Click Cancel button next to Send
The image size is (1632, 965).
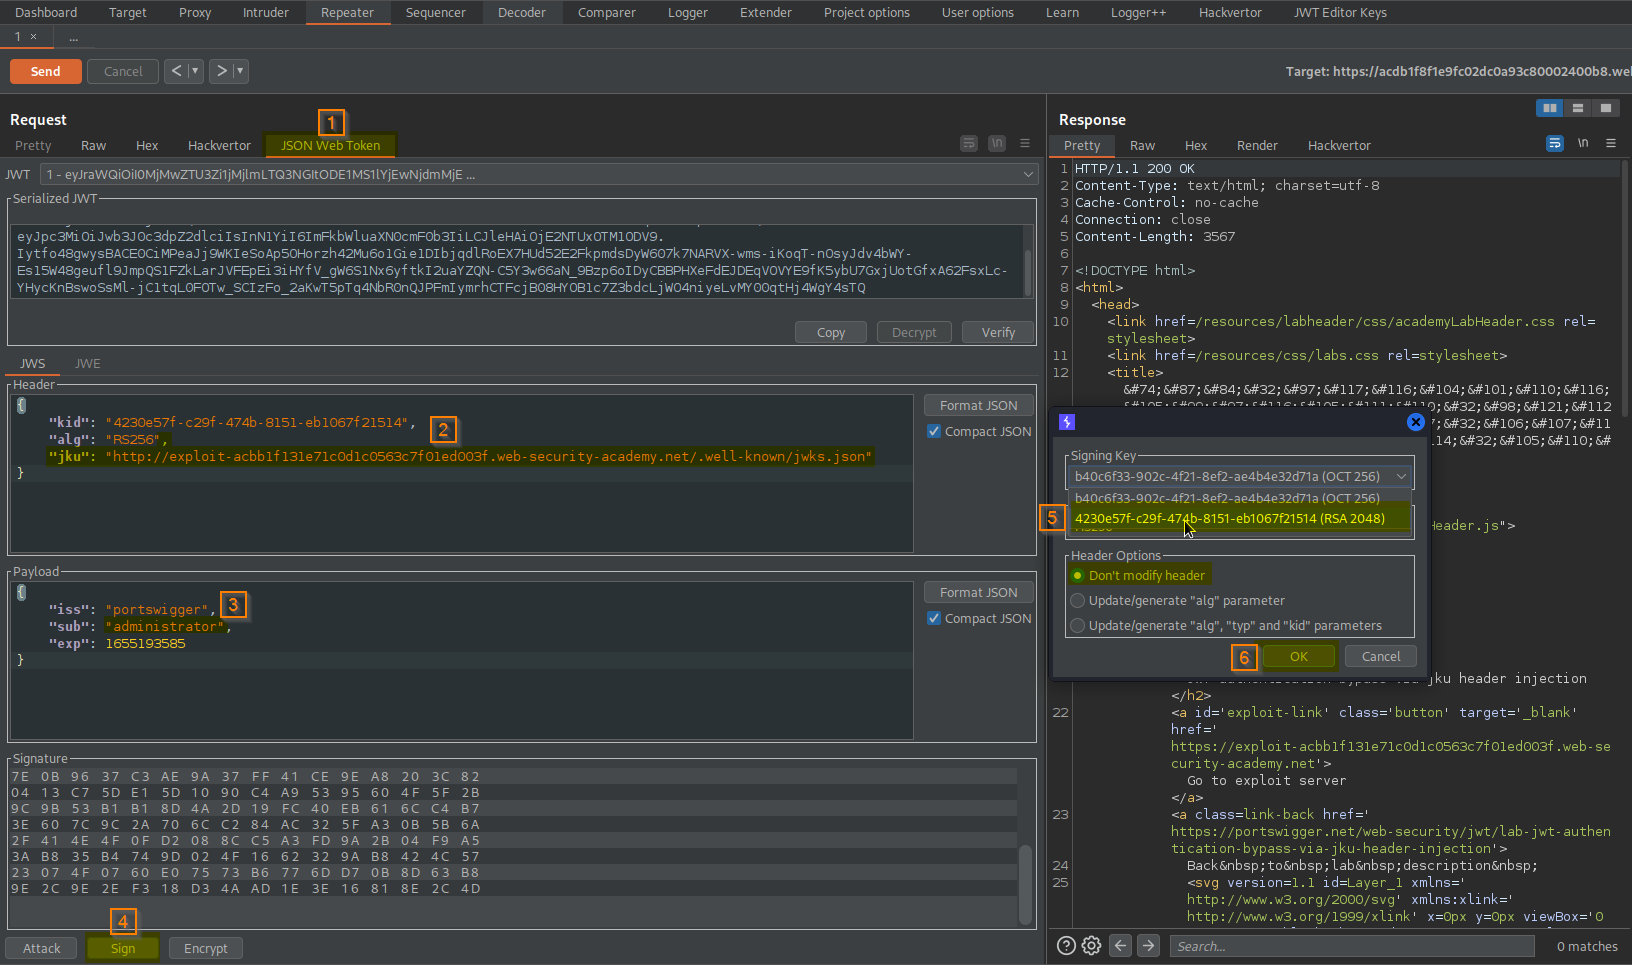pyautogui.click(x=123, y=71)
